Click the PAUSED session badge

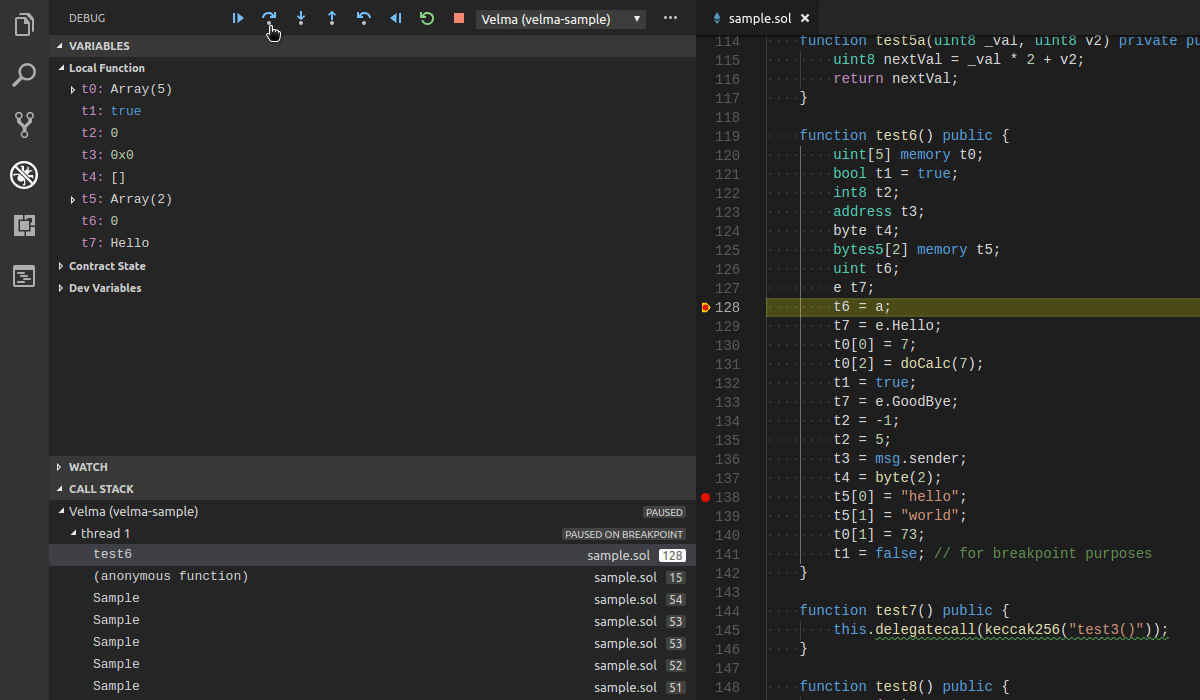665,512
